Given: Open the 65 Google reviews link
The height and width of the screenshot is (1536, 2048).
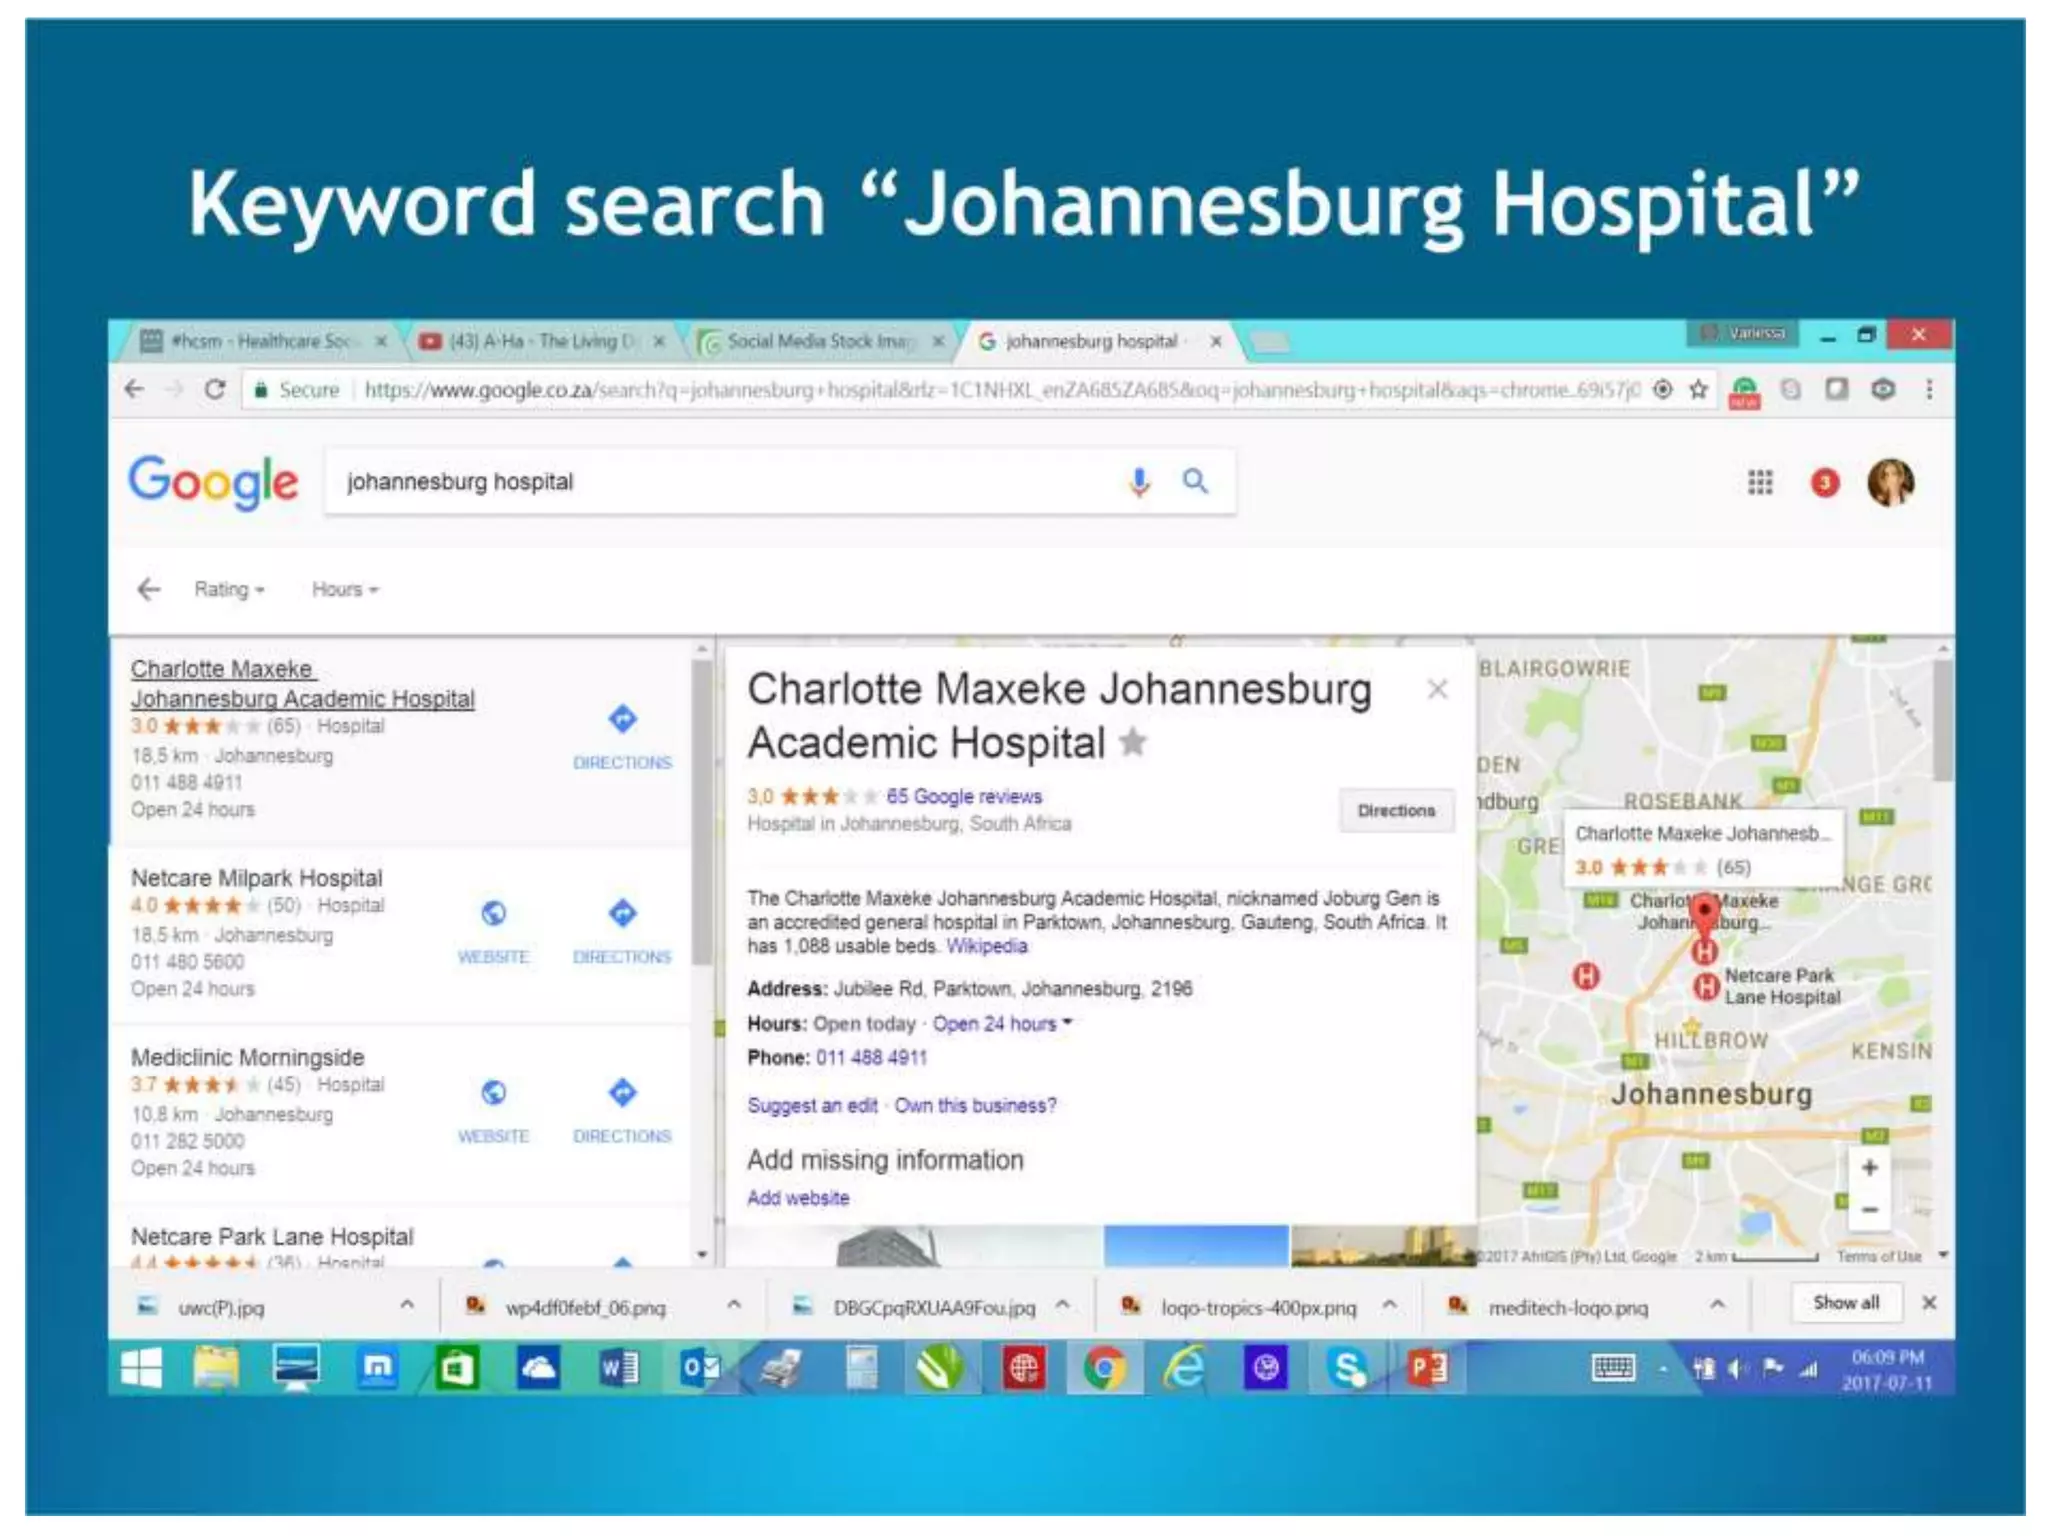Looking at the screenshot, I should pyautogui.click(x=964, y=797).
